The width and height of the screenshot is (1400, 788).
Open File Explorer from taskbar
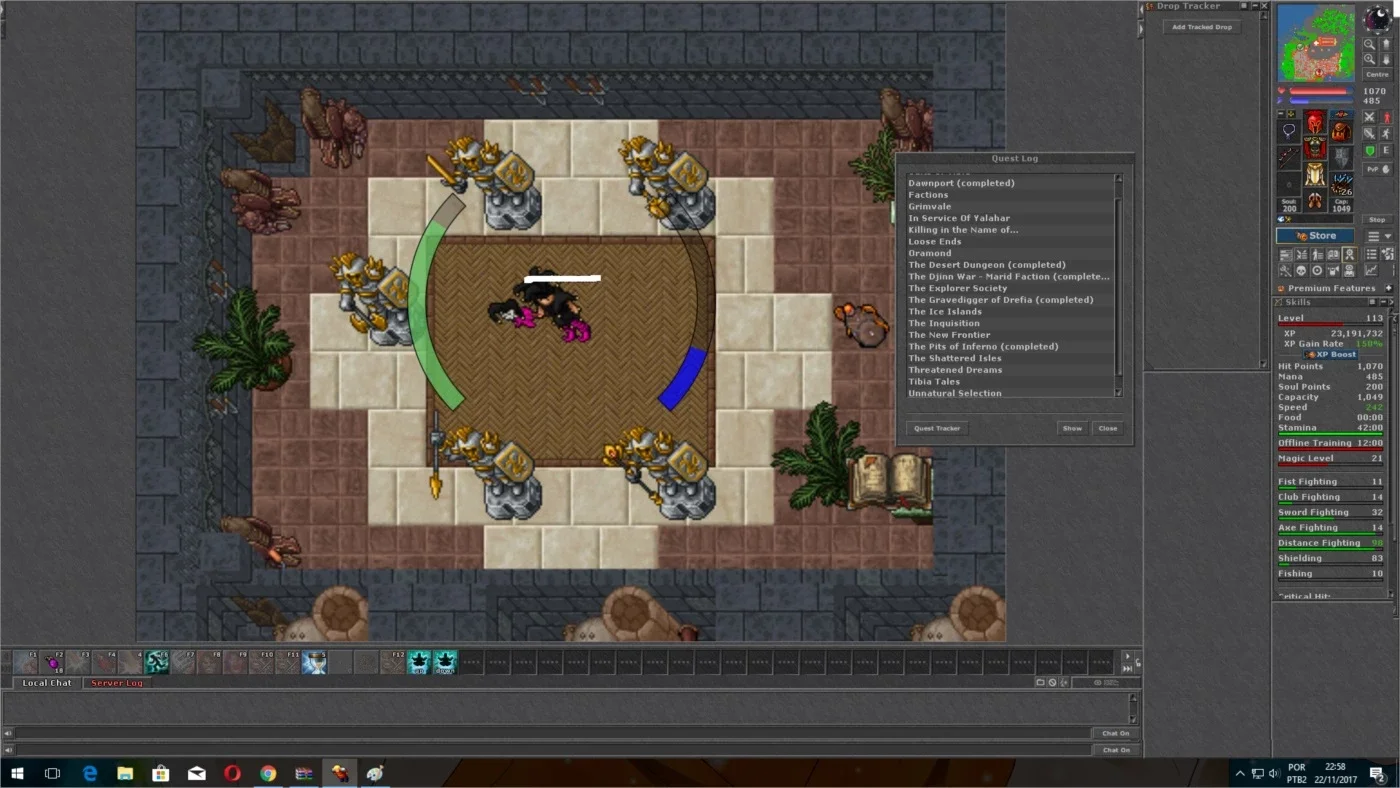[x=125, y=773]
